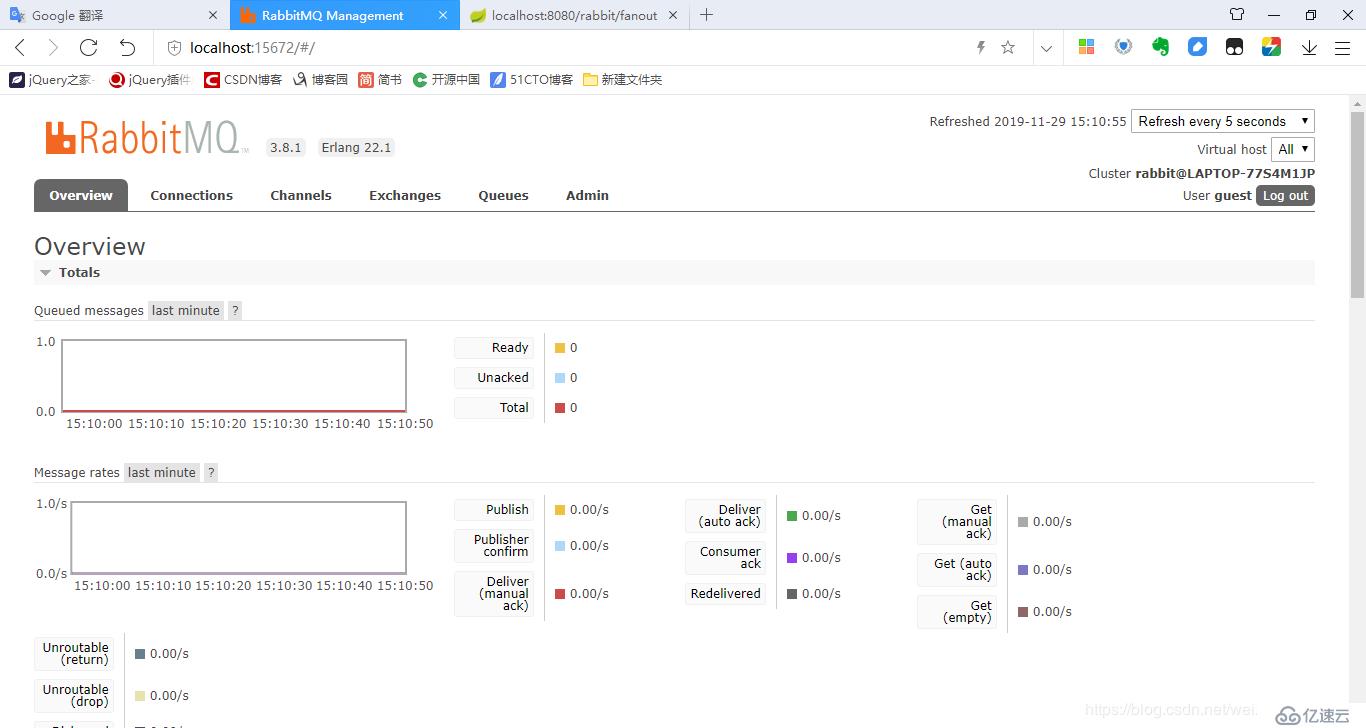Screen dimensions: 1366x728
Task: Open the 51CTO博客 bookmark
Action: coord(532,80)
